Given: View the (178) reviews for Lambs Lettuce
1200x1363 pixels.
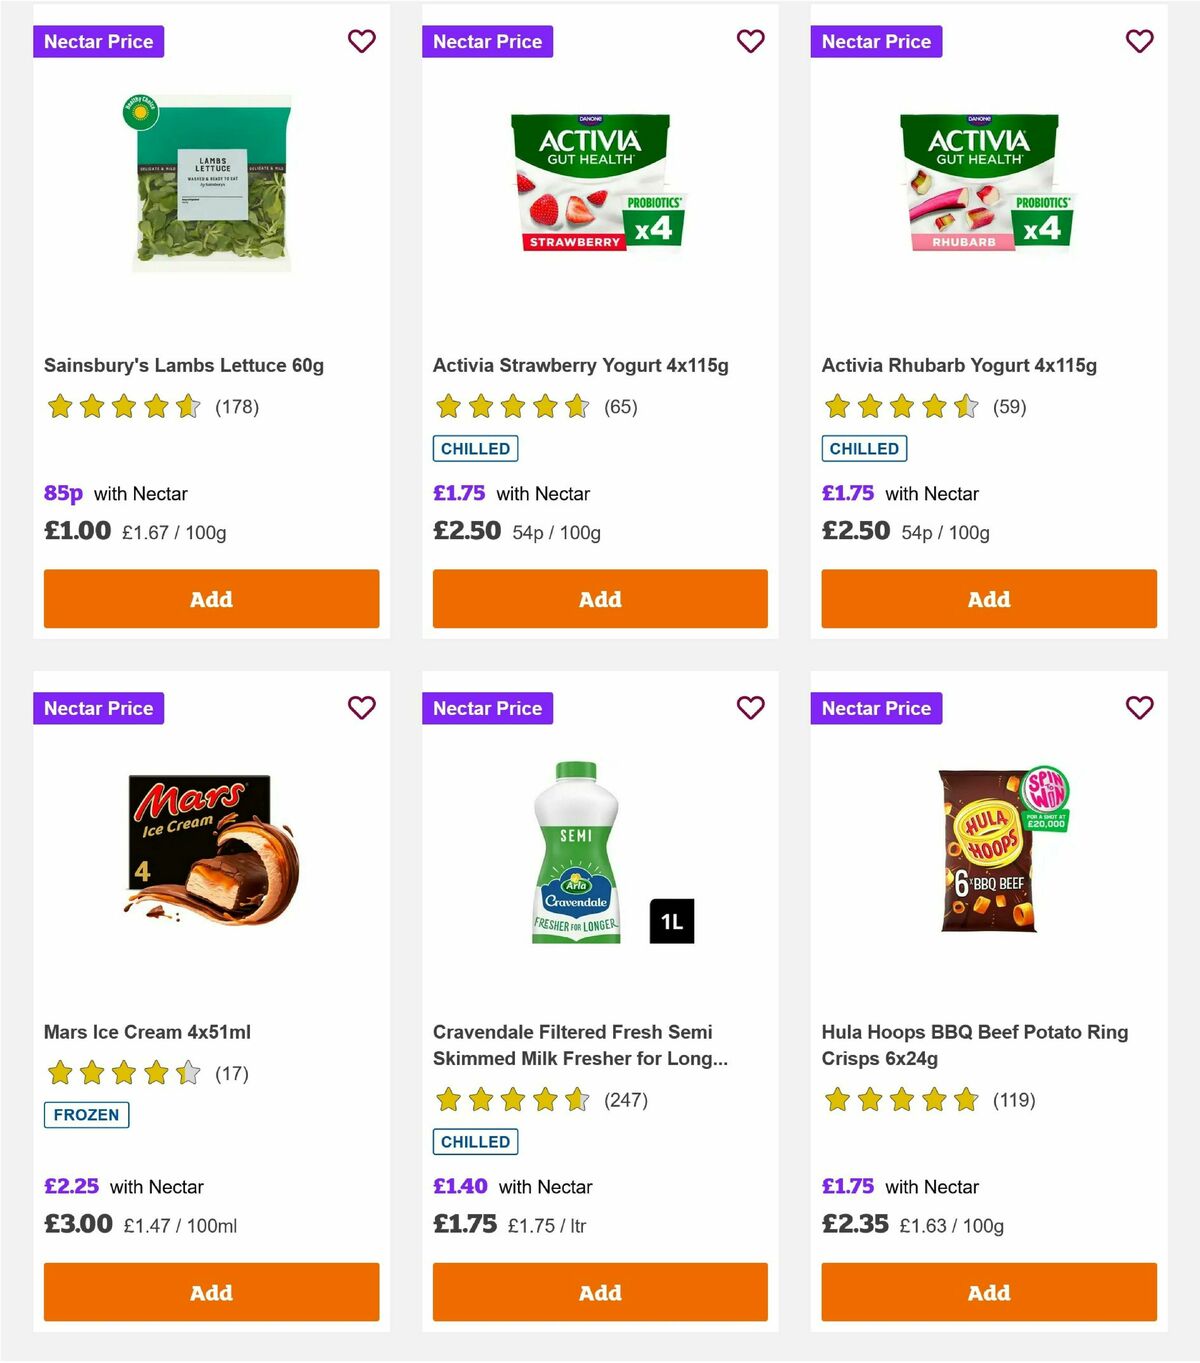Looking at the screenshot, I should [237, 407].
